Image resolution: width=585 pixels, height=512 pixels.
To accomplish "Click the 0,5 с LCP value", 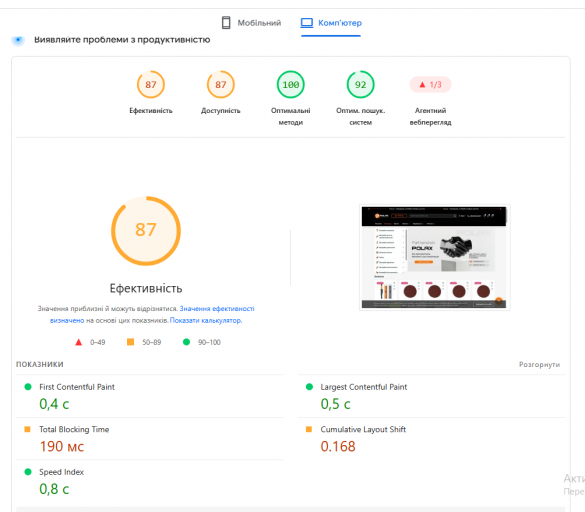I will point(335,404).
